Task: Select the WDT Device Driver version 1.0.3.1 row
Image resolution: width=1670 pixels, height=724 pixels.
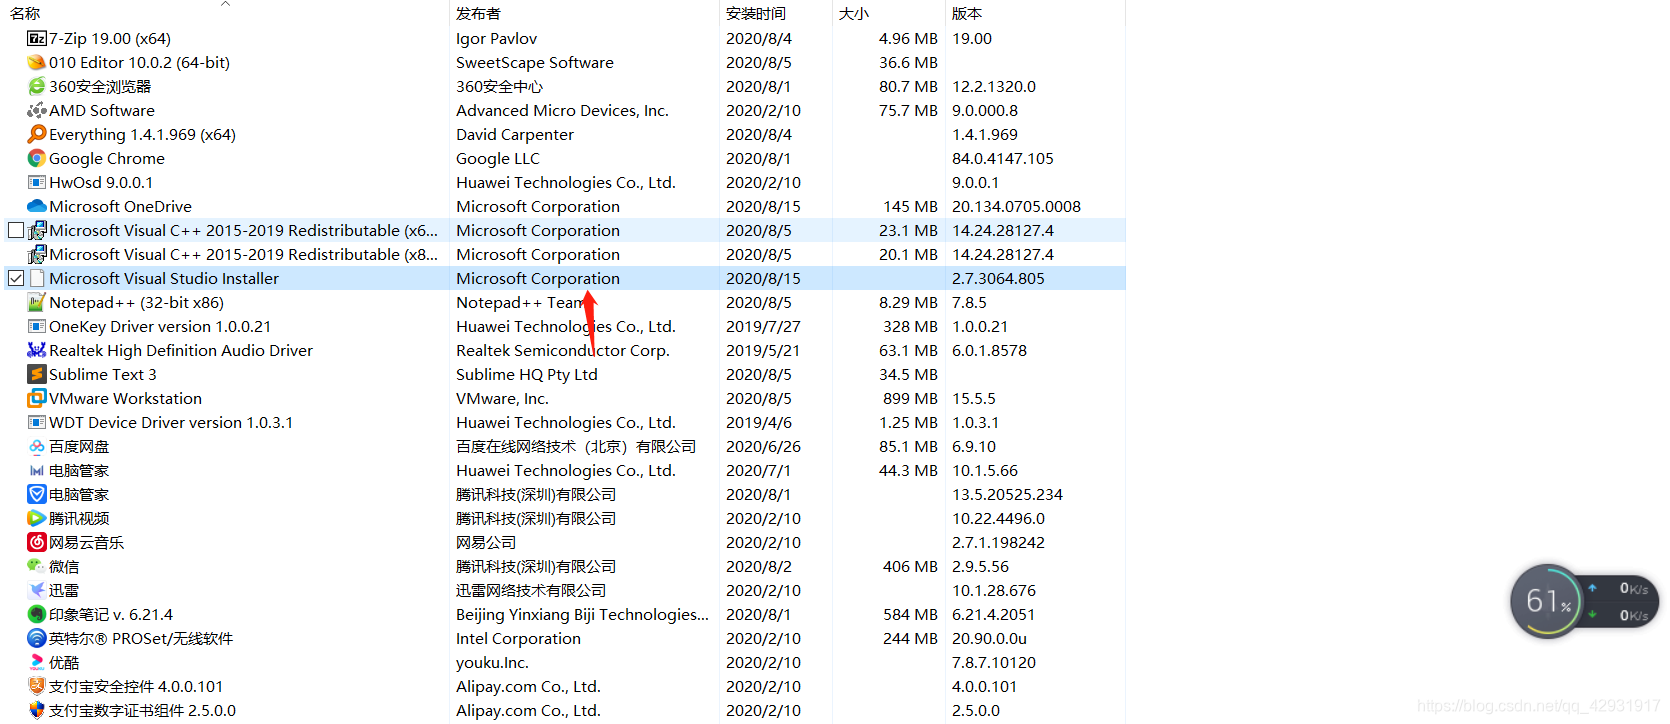Action: click(x=565, y=422)
